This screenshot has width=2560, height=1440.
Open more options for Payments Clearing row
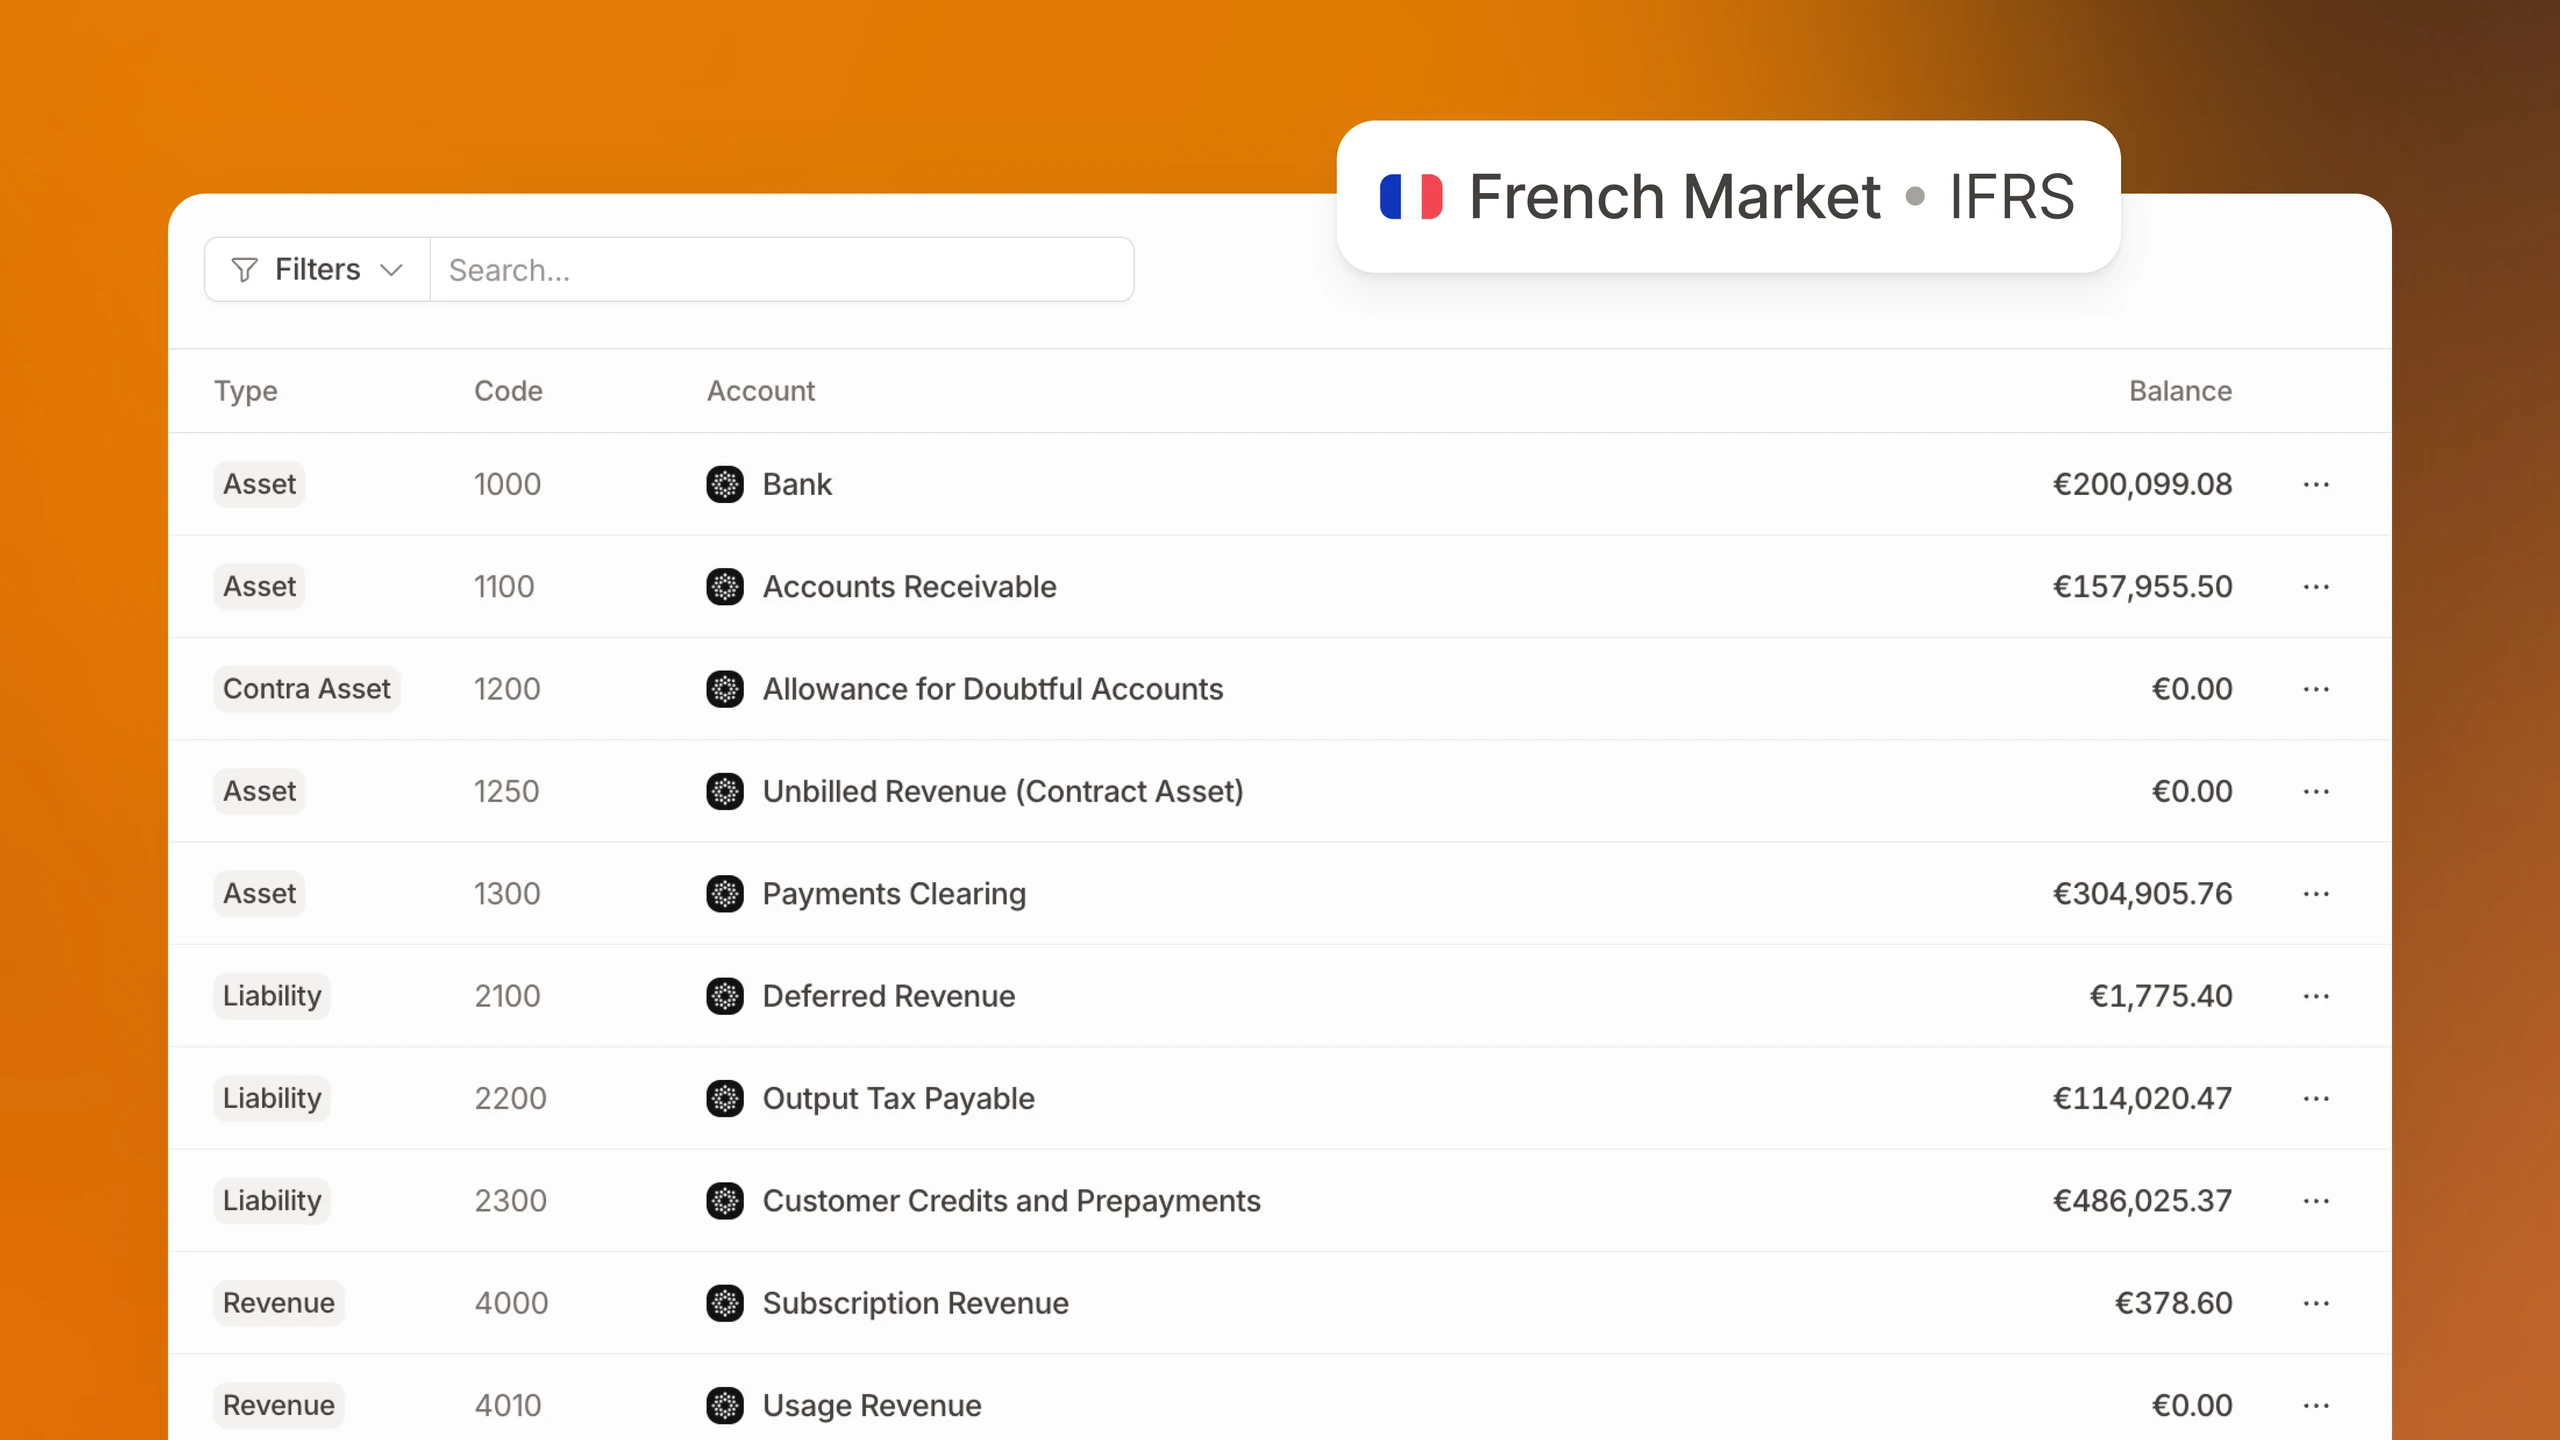2316,894
